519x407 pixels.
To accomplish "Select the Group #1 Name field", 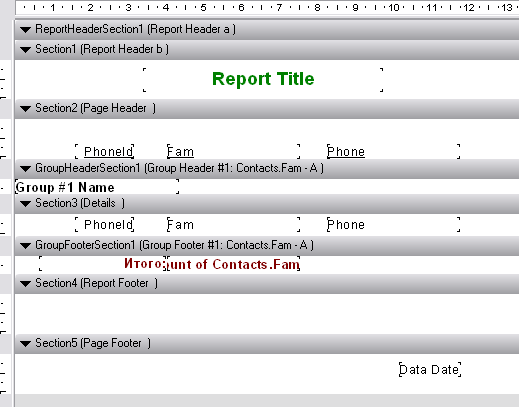I will coord(97,187).
